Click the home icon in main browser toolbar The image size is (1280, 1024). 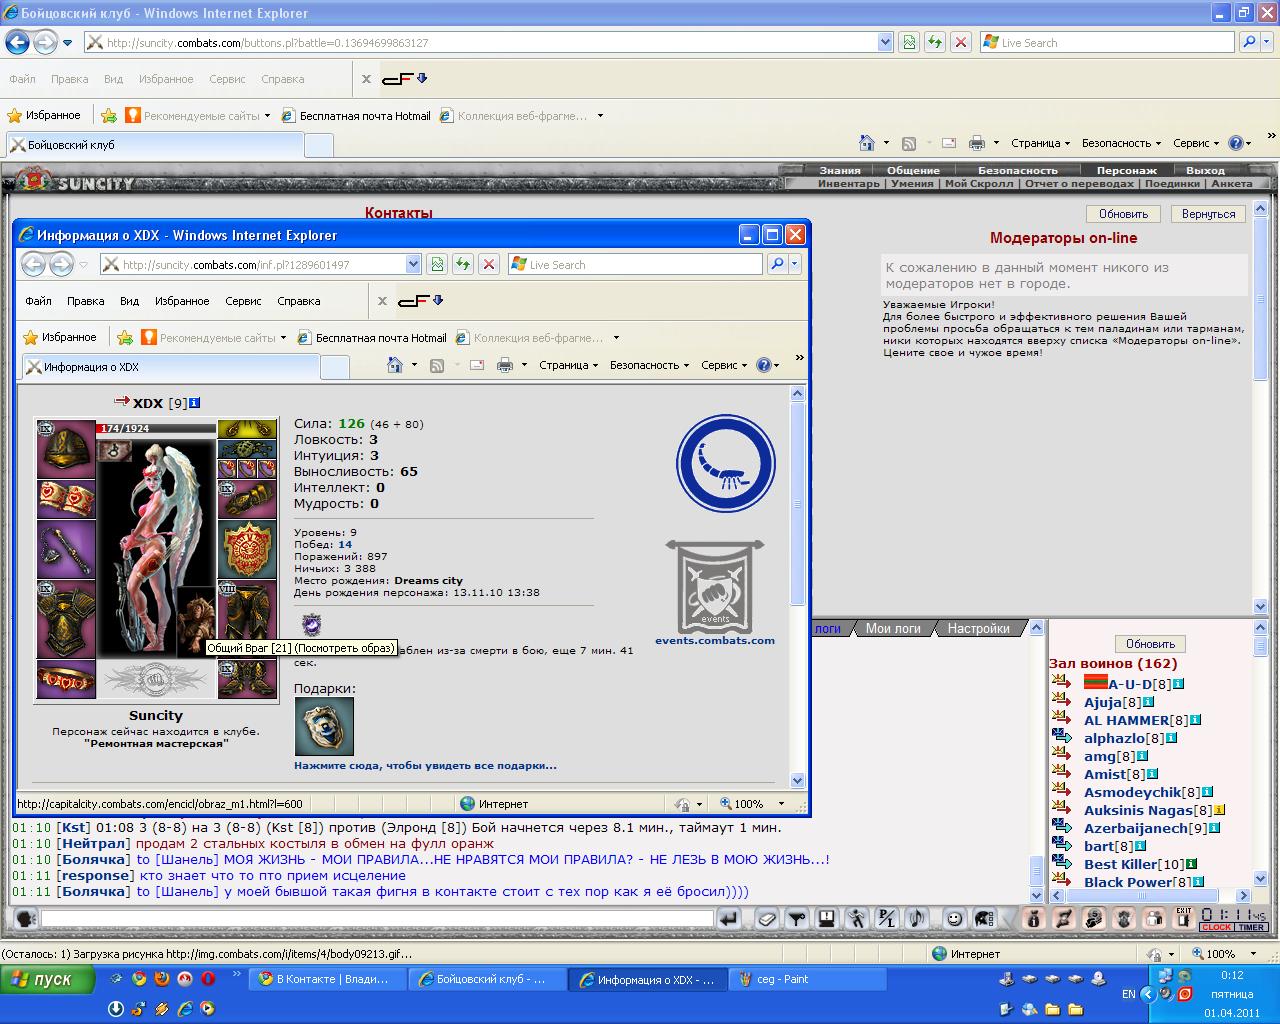coord(867,143)
